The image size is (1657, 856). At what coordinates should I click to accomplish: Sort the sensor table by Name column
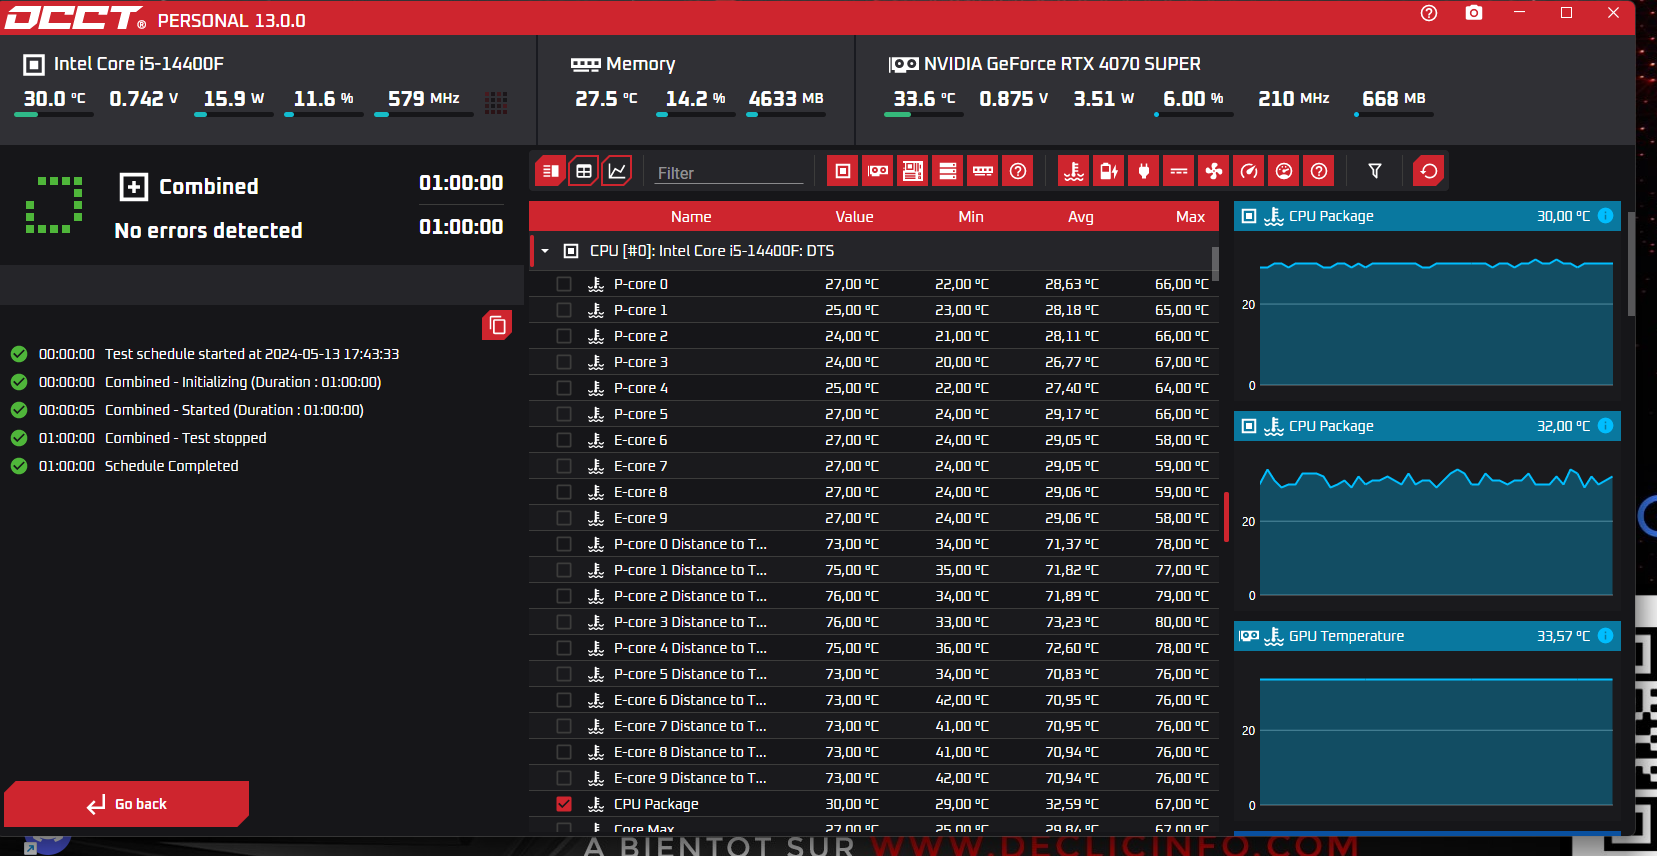pyautogui.click(x=691, y=217)
